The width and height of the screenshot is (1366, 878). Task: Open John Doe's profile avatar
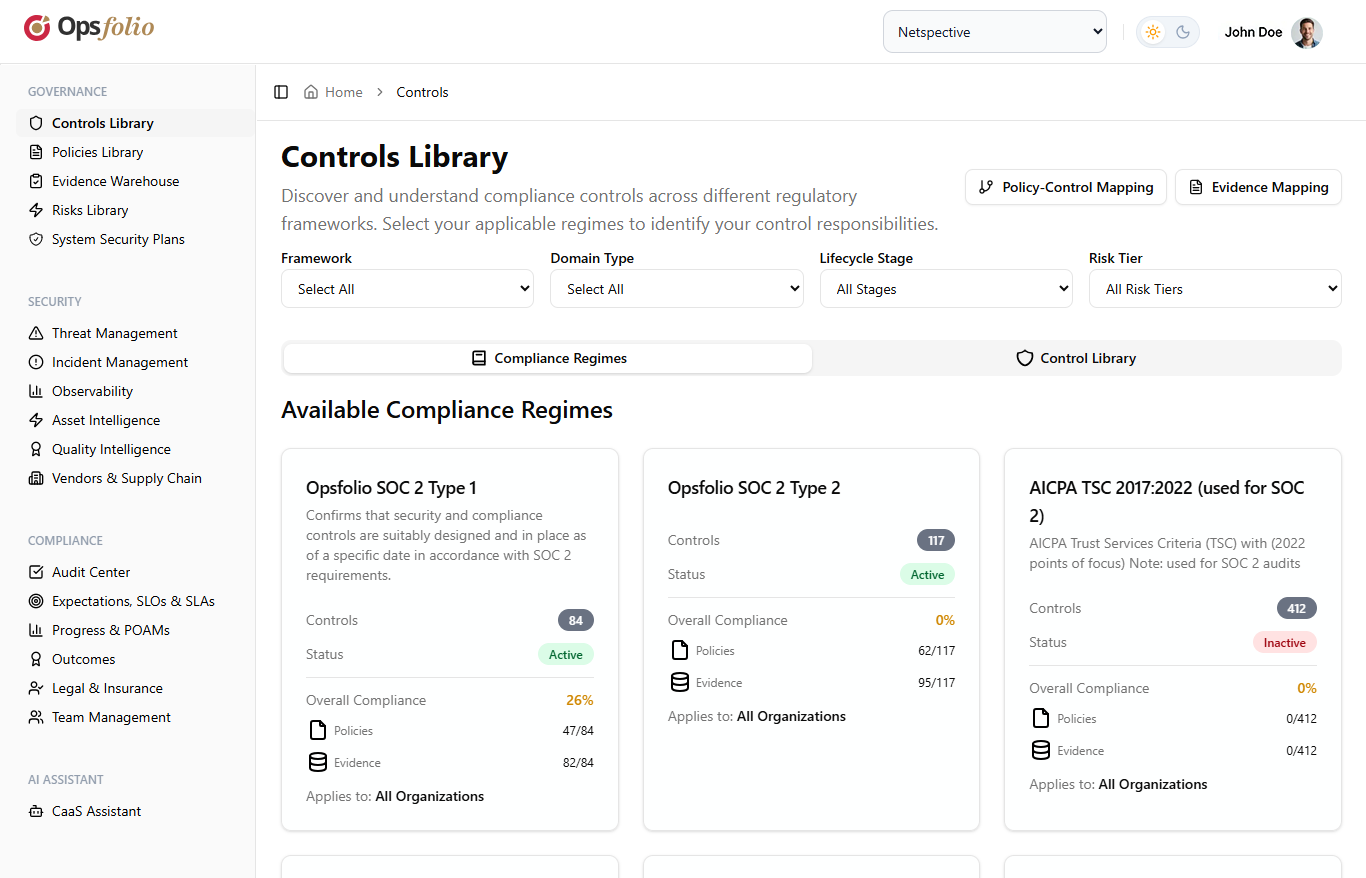(1307, 31)
